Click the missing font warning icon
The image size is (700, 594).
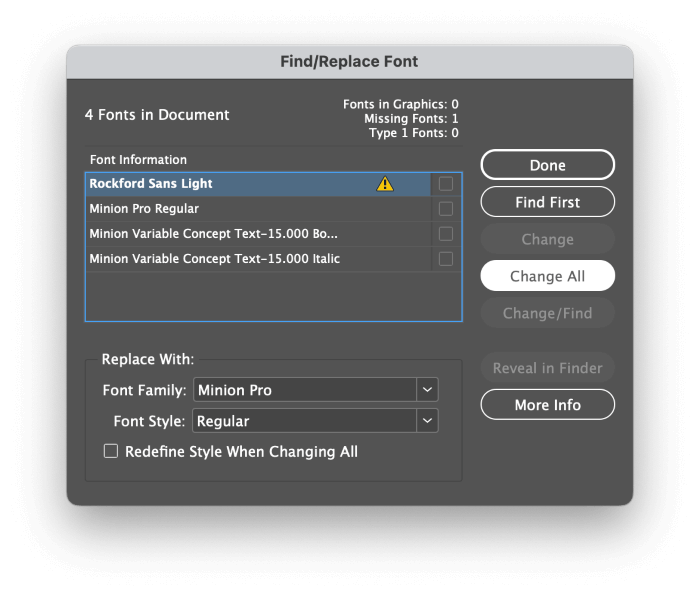pyautogui.click(x=385, y=184)
